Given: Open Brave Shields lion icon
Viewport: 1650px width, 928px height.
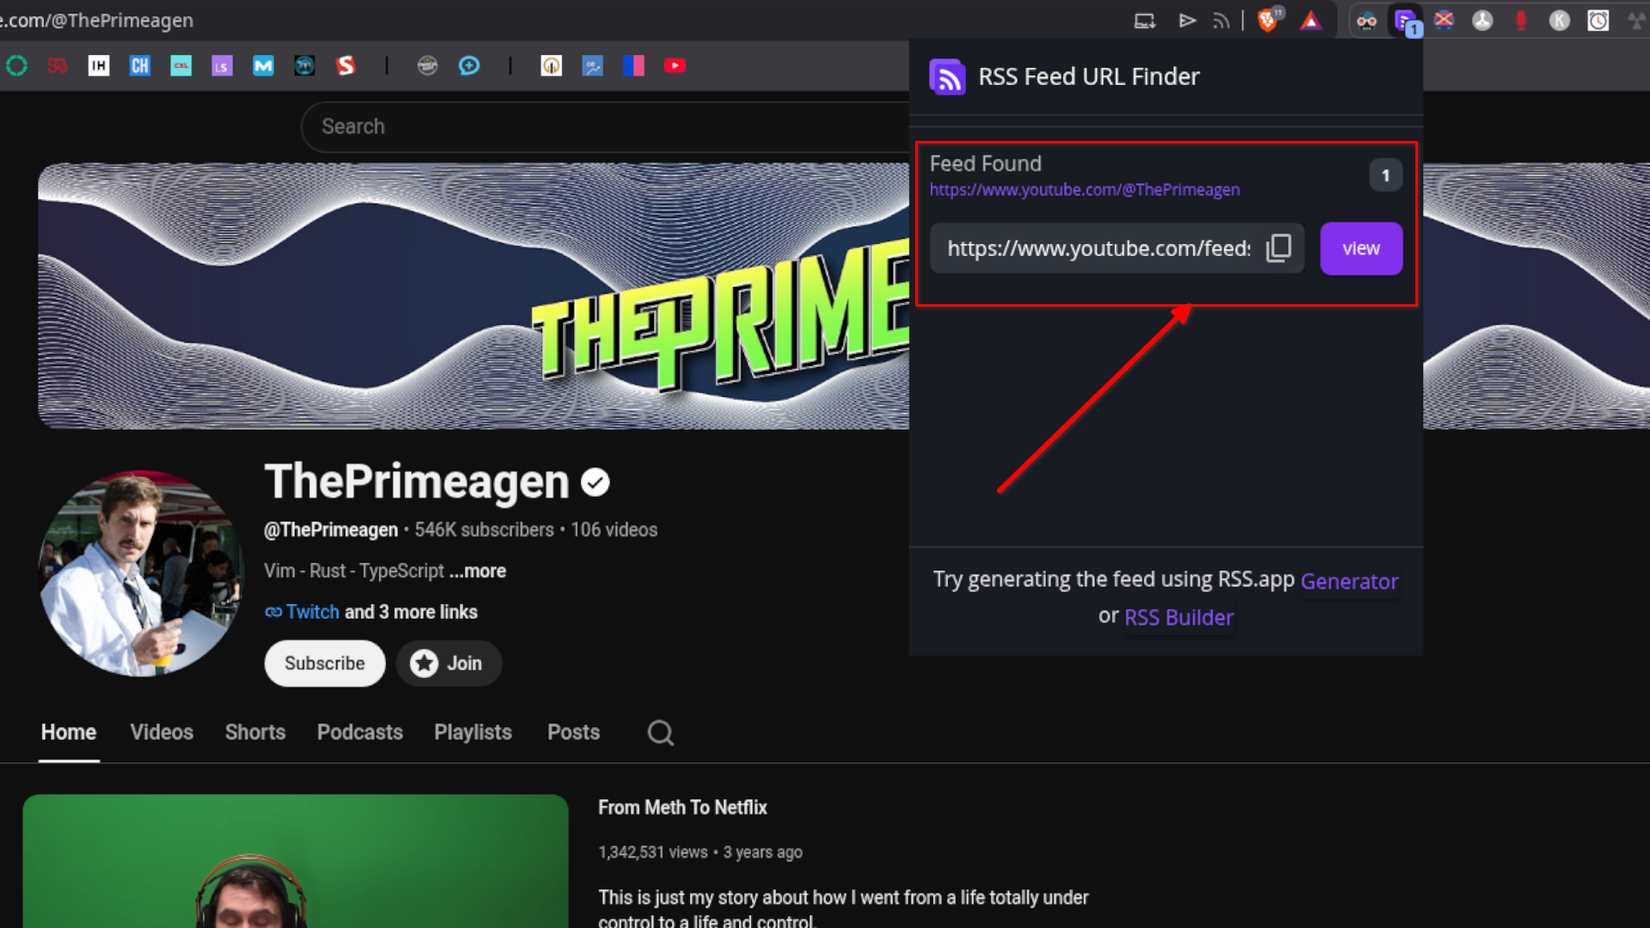Looking at the screenshot, I should tap(1268, 20).
